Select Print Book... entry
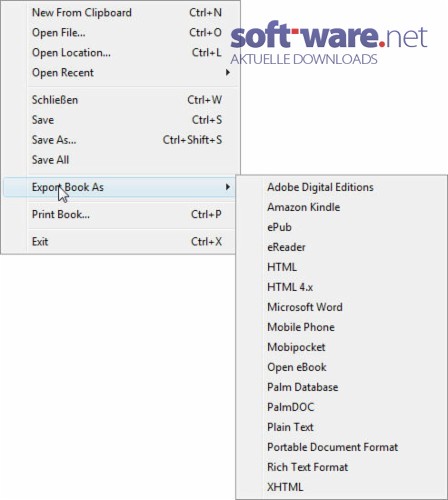The image size is (448, 500). [120, 214]
